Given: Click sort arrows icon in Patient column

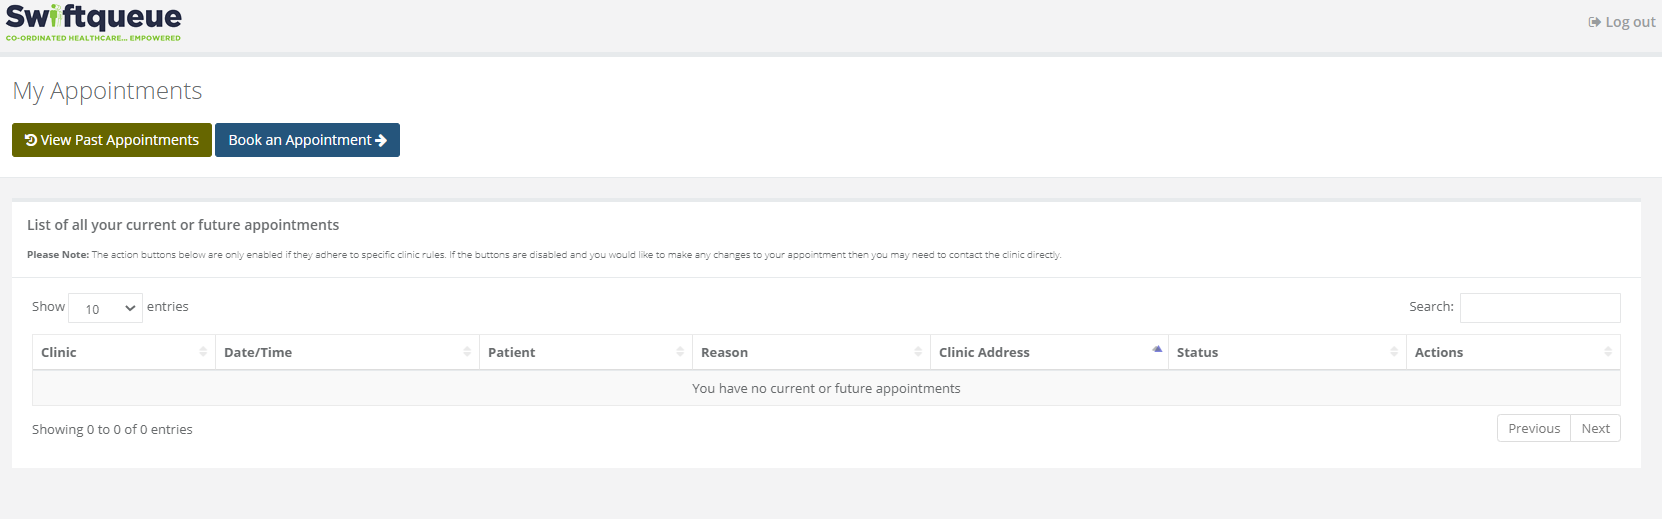Looking at the screenshot, I should [x=680, y=352].
